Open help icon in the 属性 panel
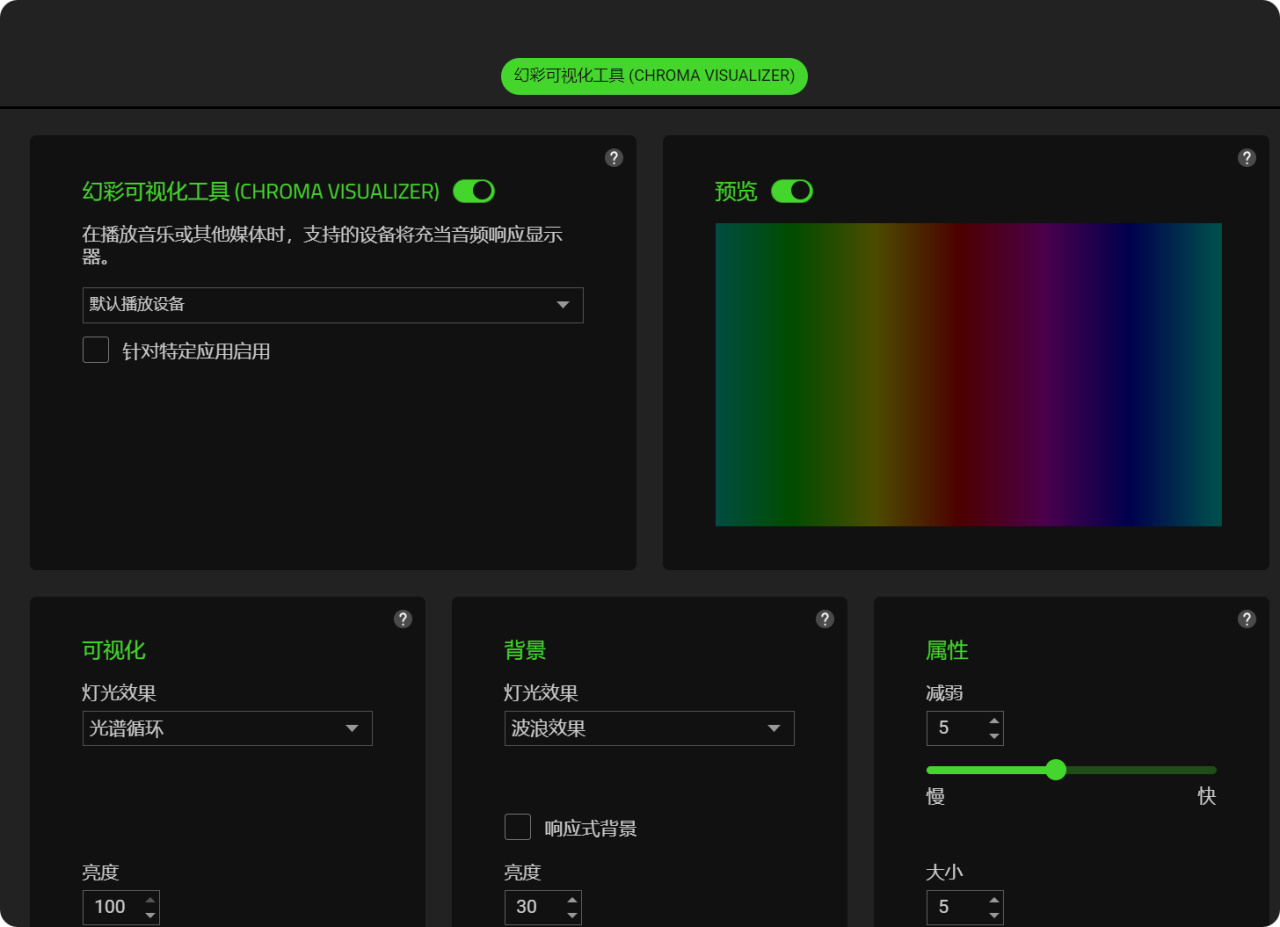 [x=1247, y=619]
